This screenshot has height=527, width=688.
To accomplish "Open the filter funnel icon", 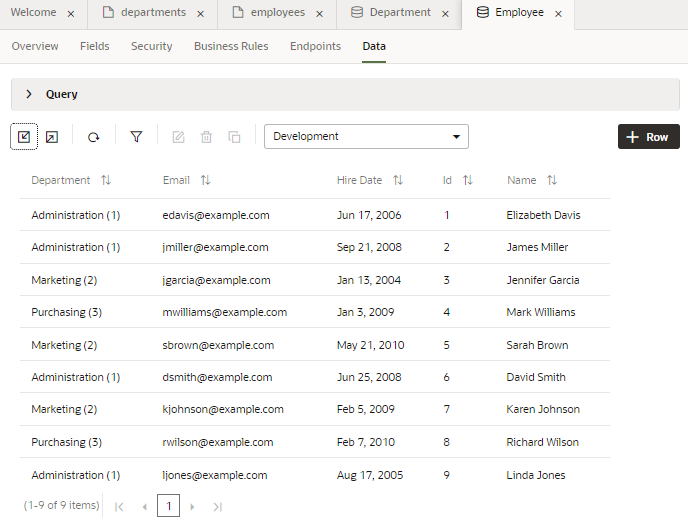I will point(136,137).
